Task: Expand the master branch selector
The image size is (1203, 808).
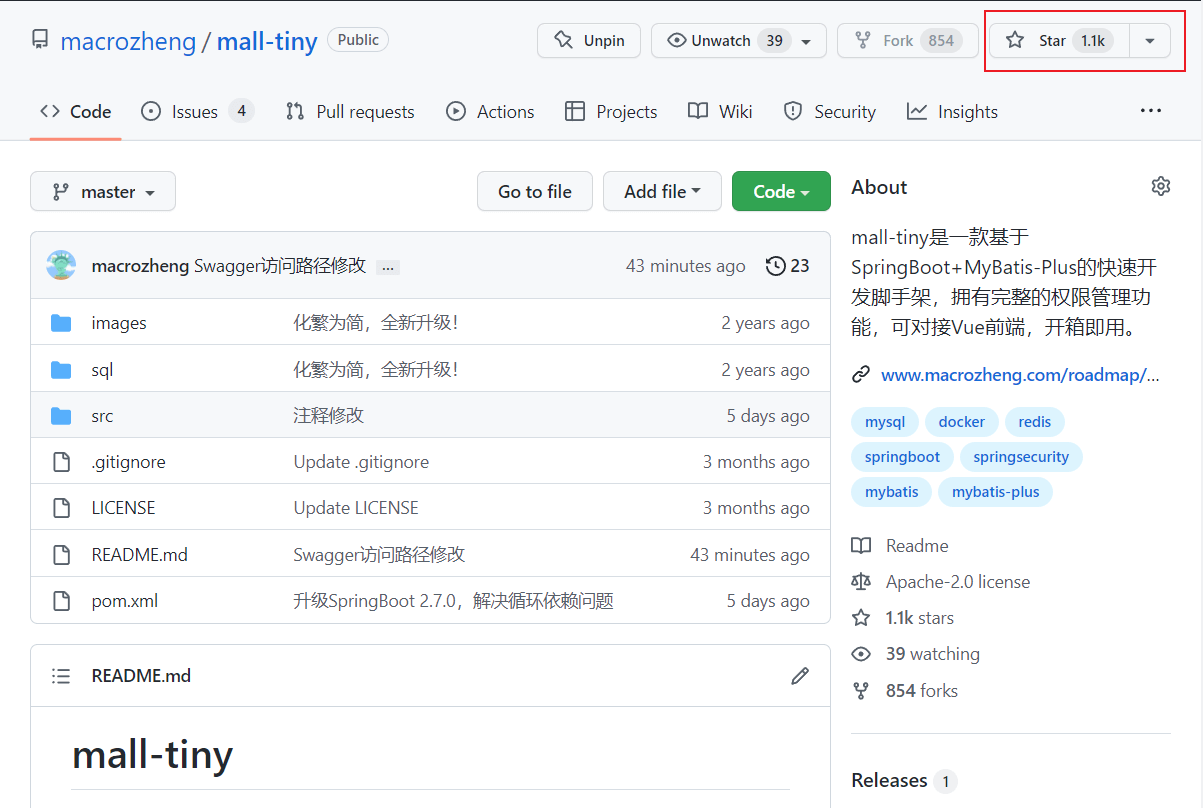Action: coord(102,191)
